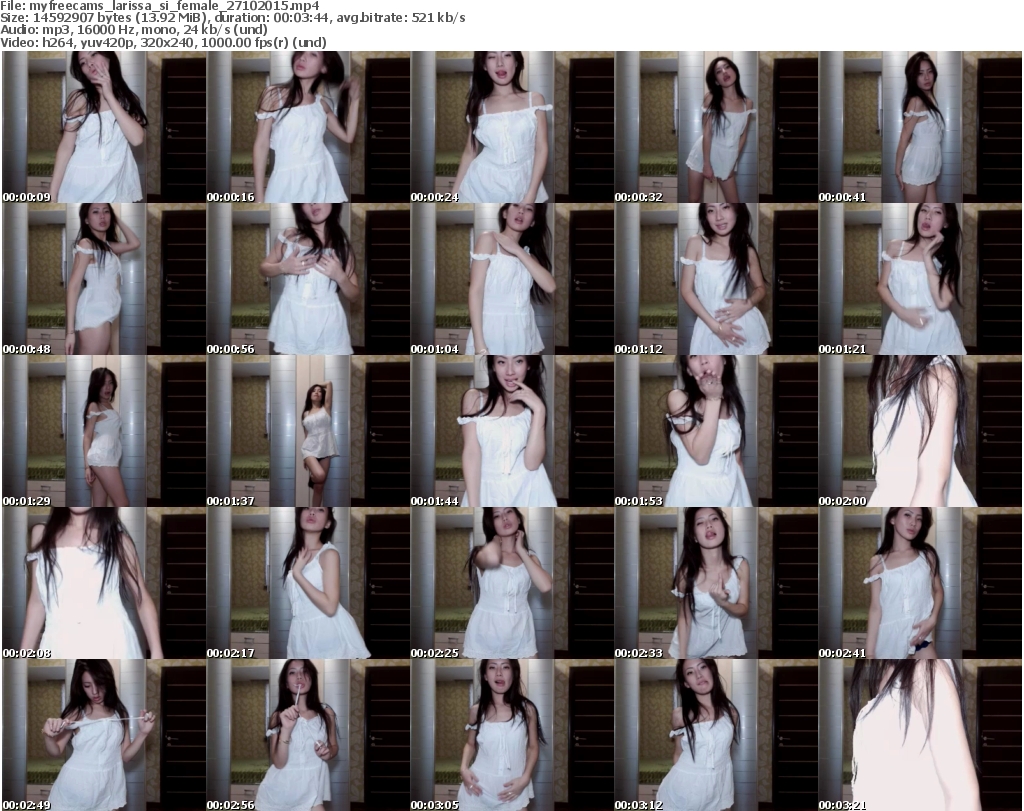This screenshot has height=811, width=1024.
Task: Select the 00:02:41 preview thumbnail
Action: coord(920,583)
